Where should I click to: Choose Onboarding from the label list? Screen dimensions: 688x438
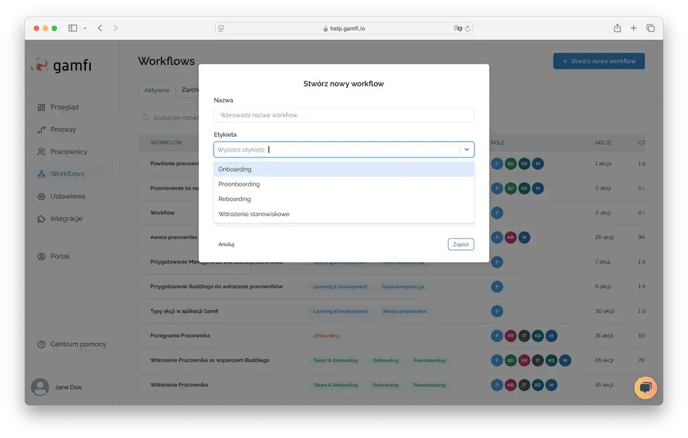[235, 169]
